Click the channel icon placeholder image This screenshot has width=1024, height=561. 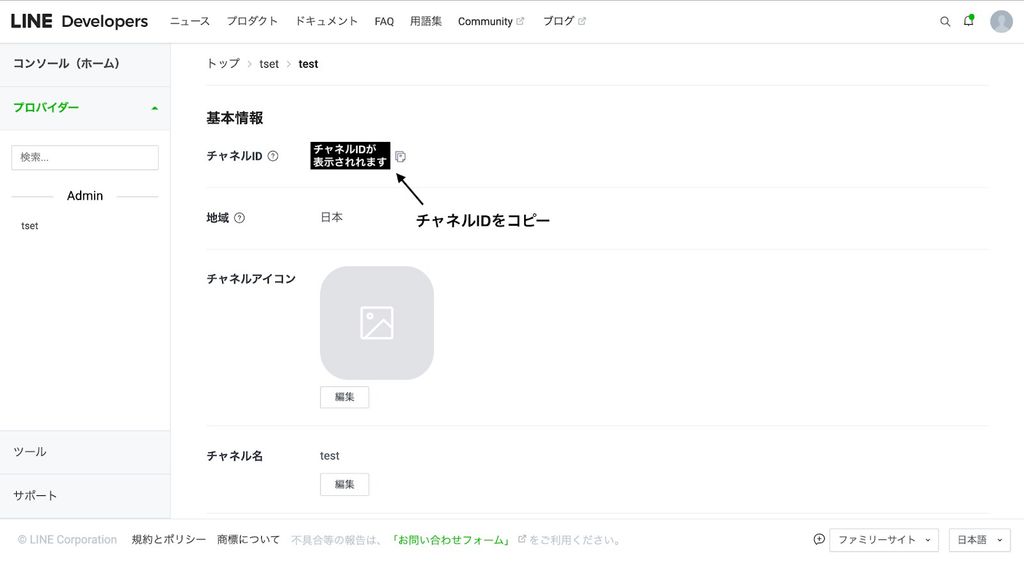coord(377,323)
